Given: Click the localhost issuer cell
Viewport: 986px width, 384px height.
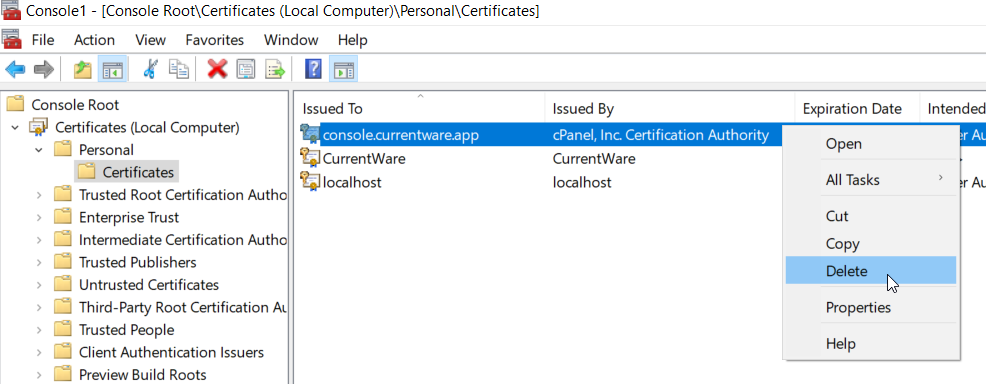Looking at the screenshot, I should [x=582, y=182].
